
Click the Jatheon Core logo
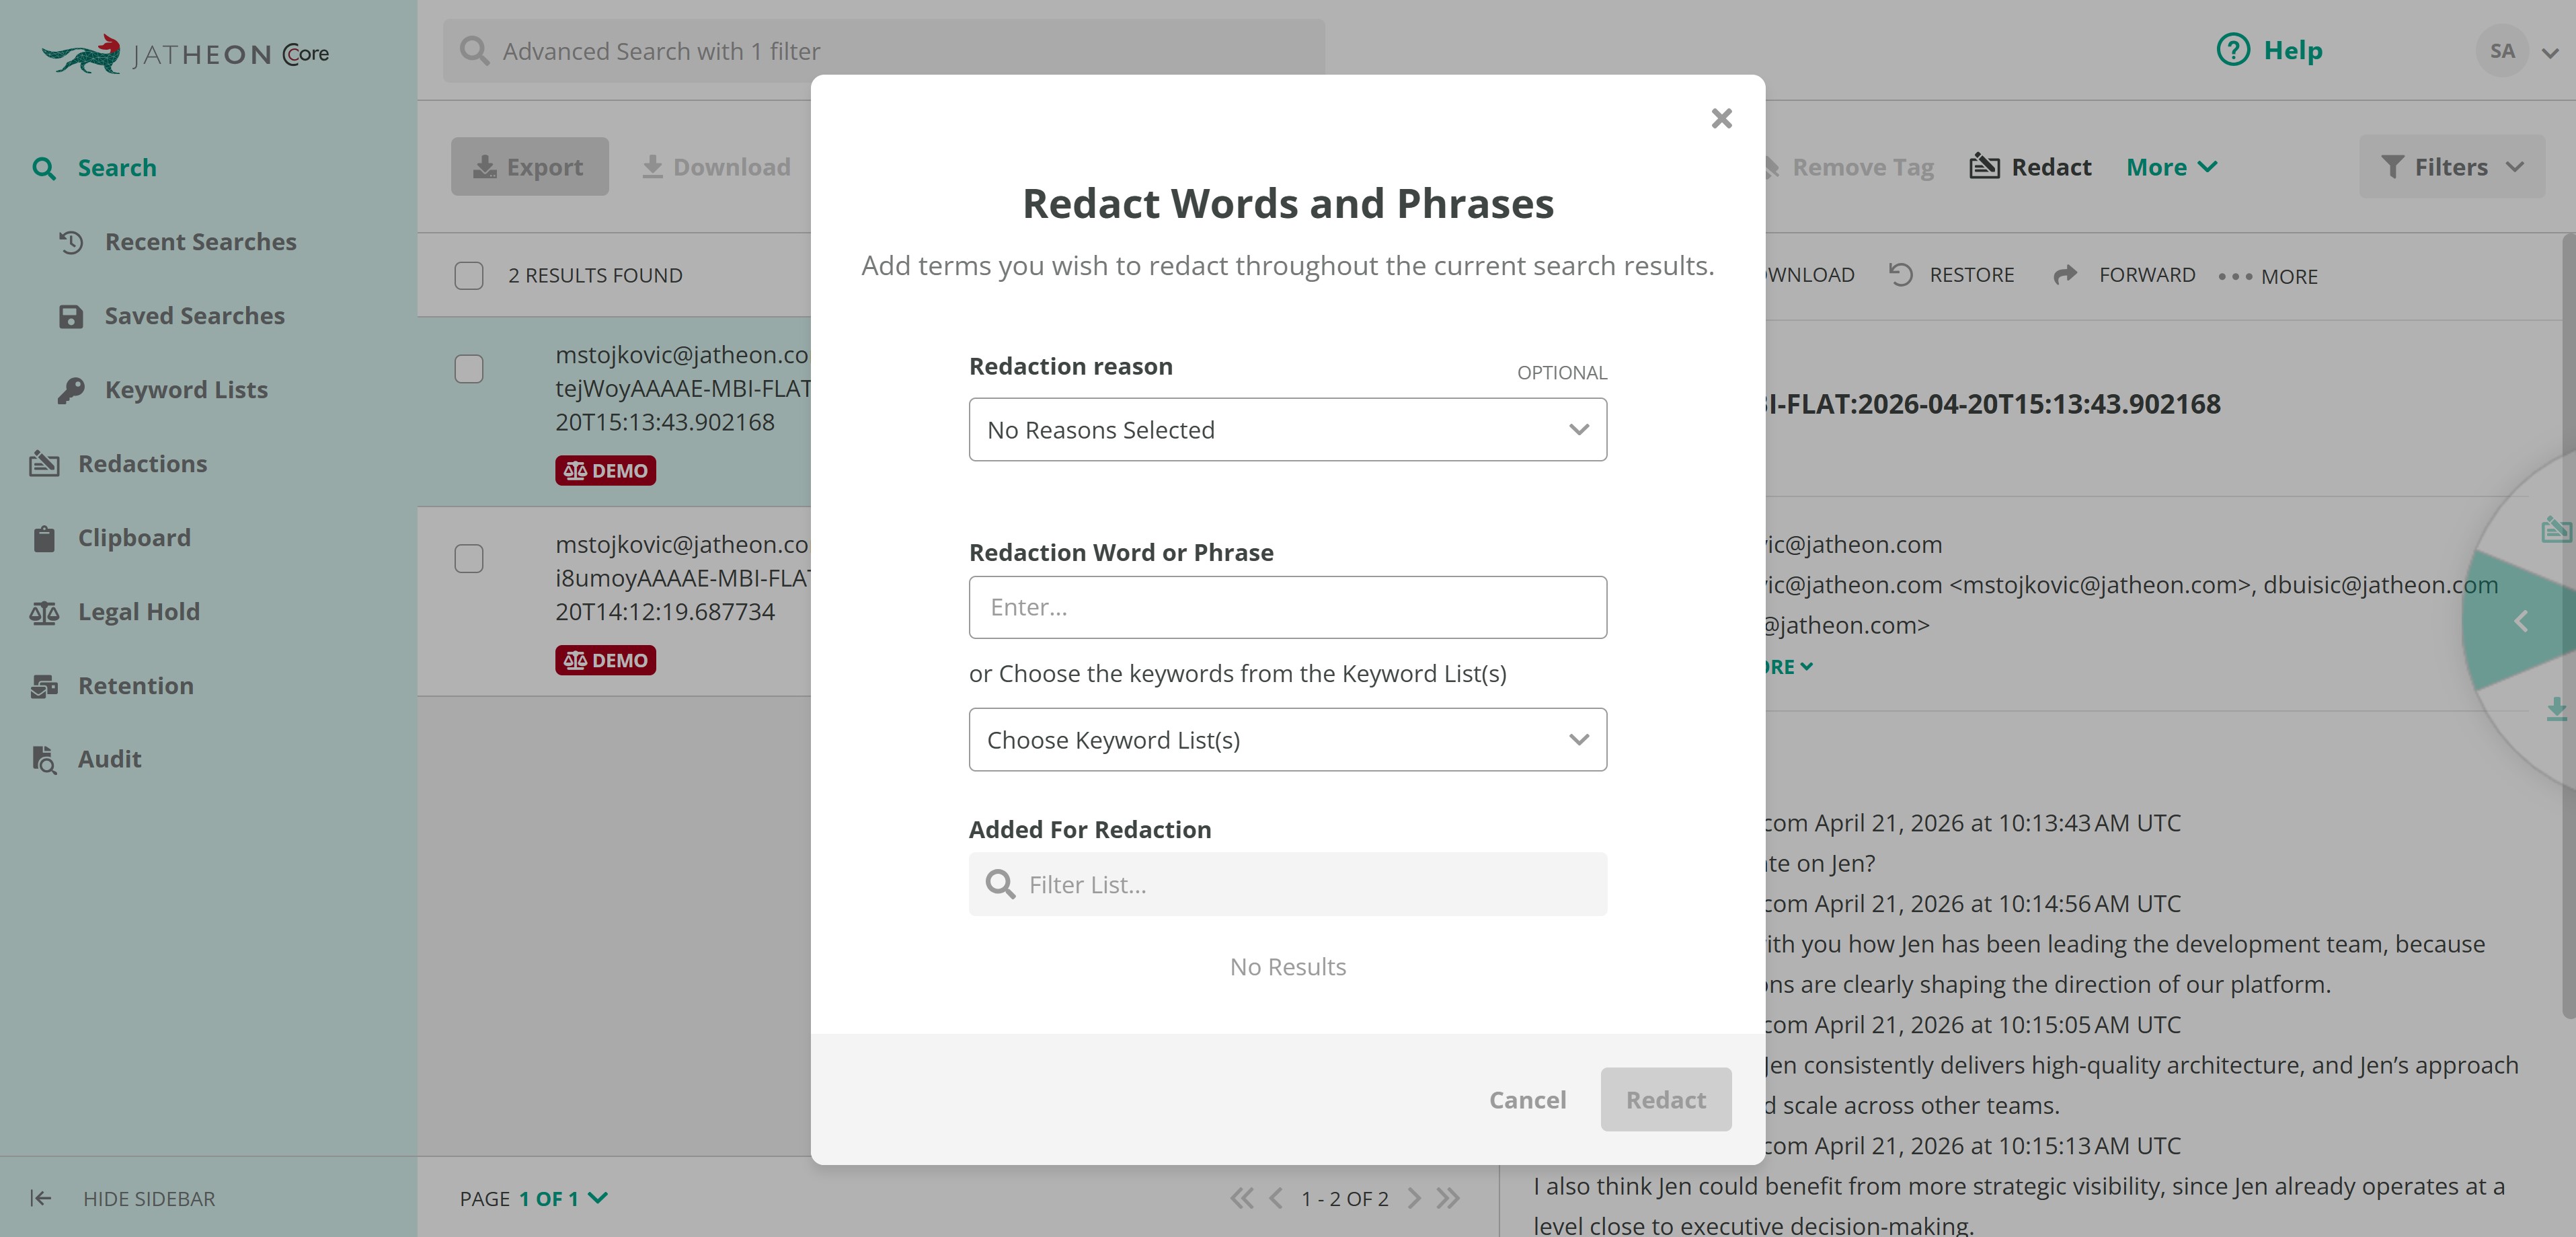(185, 53)
